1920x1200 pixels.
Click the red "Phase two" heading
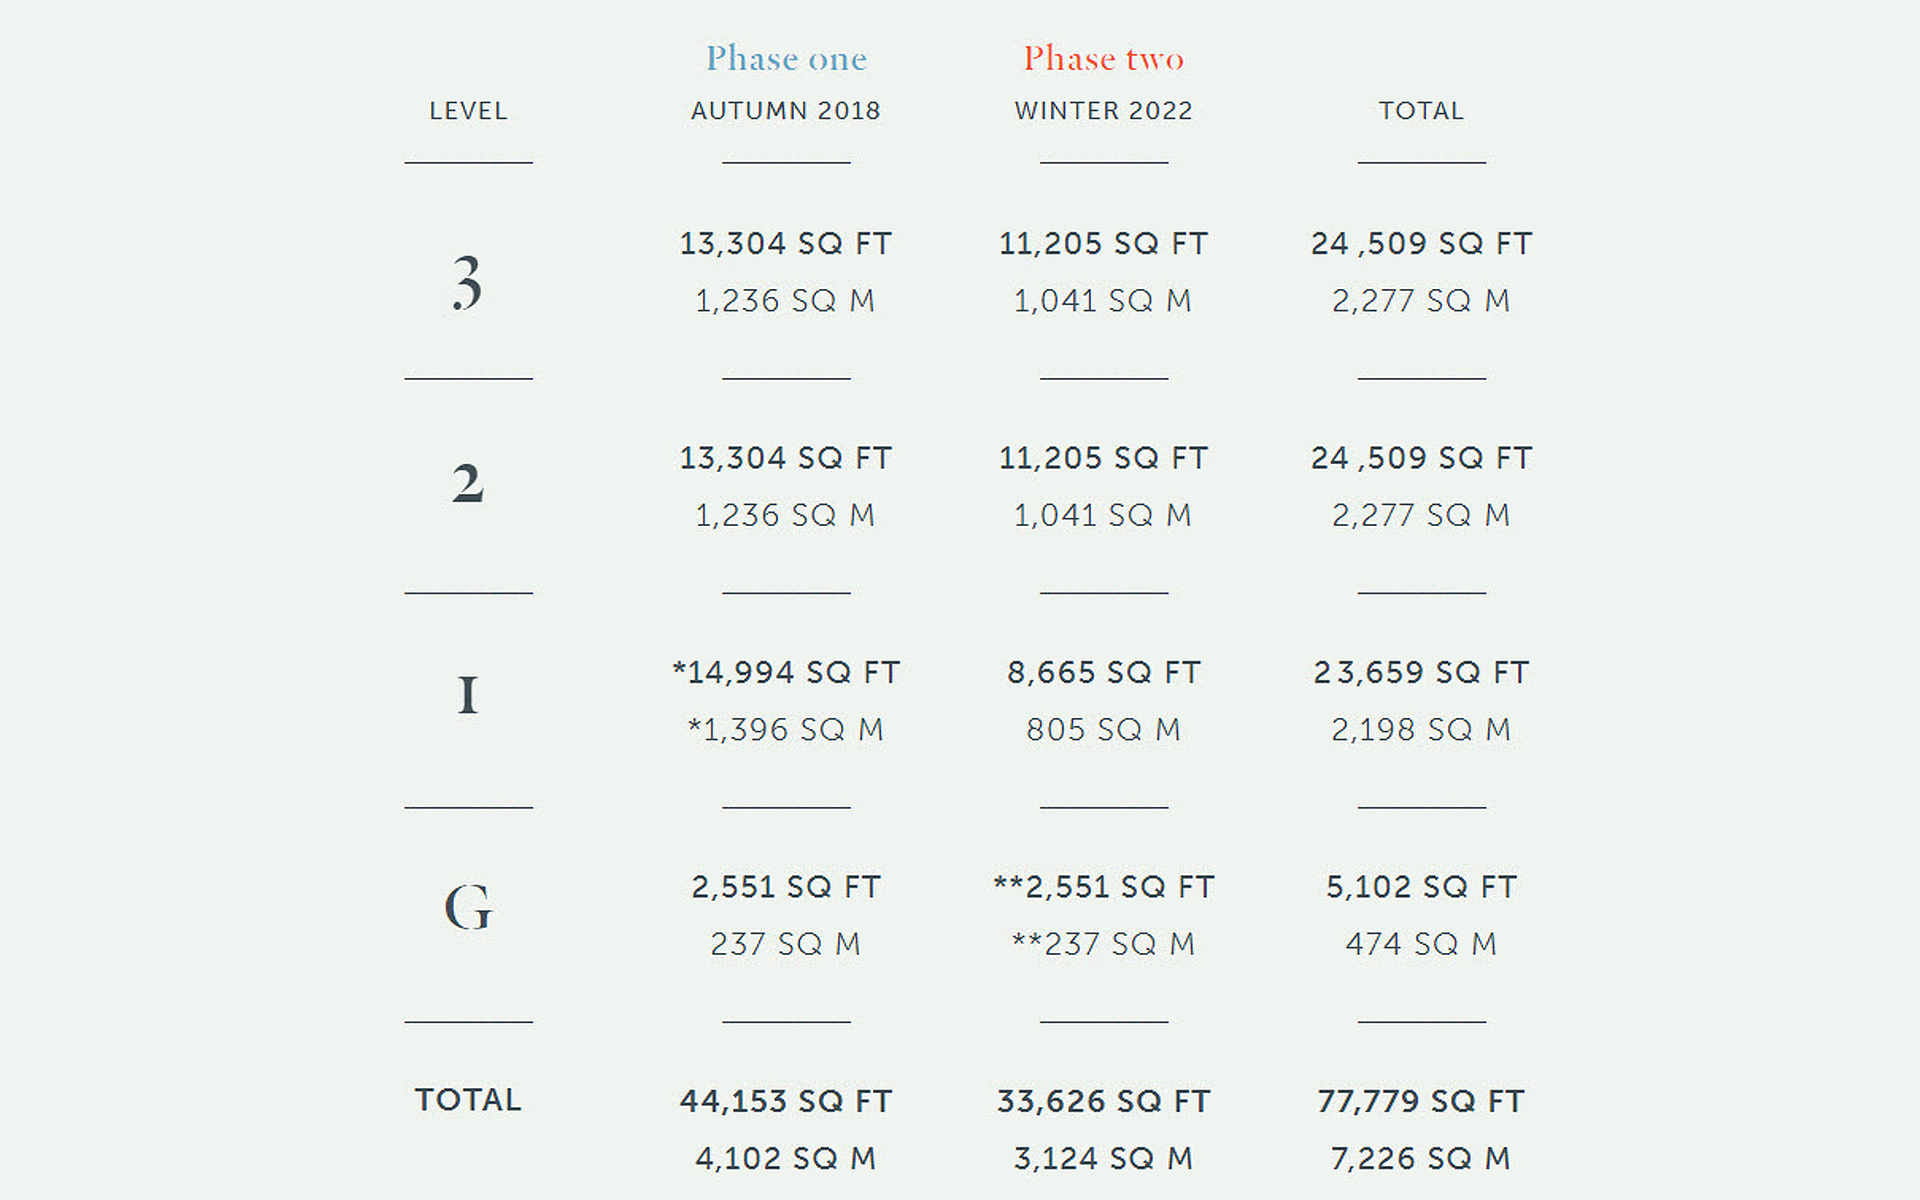[x=1103, y=59]
